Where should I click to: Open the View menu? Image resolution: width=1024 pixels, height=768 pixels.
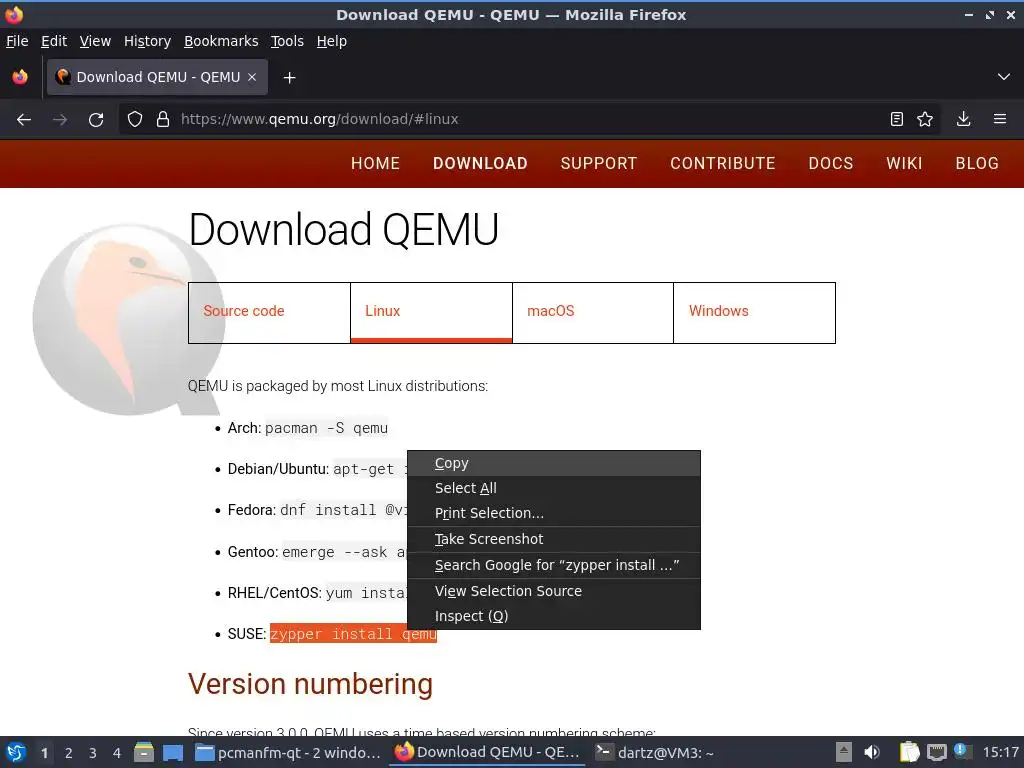pos(95,41)
